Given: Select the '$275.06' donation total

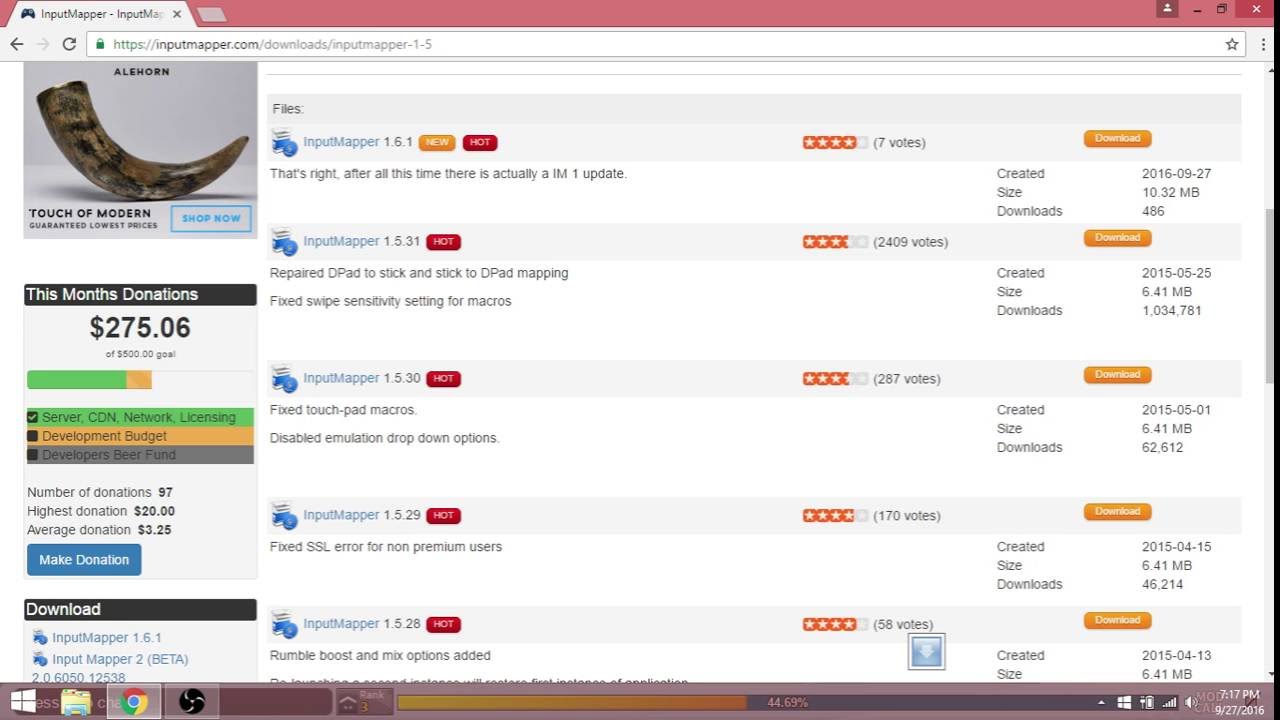Looking at the screenshot, I should (x=140, y=327).
